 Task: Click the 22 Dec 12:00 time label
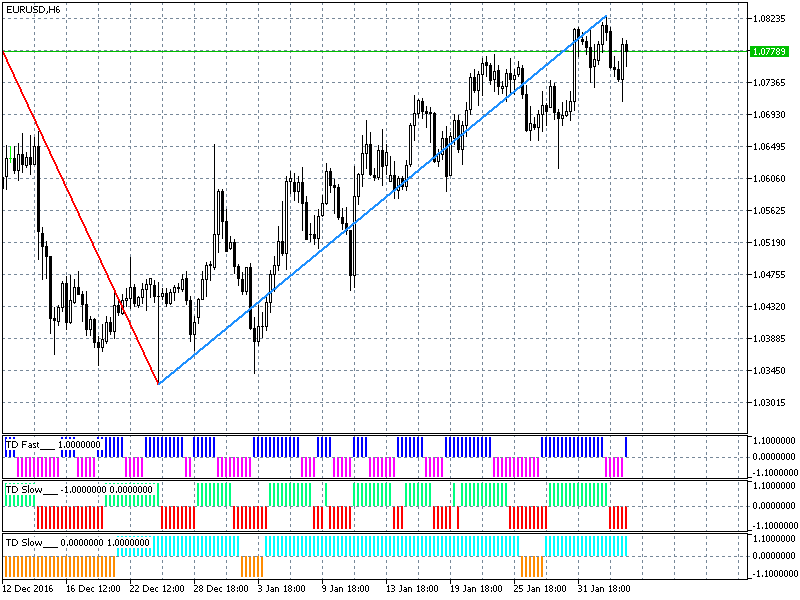click(157, 589)
